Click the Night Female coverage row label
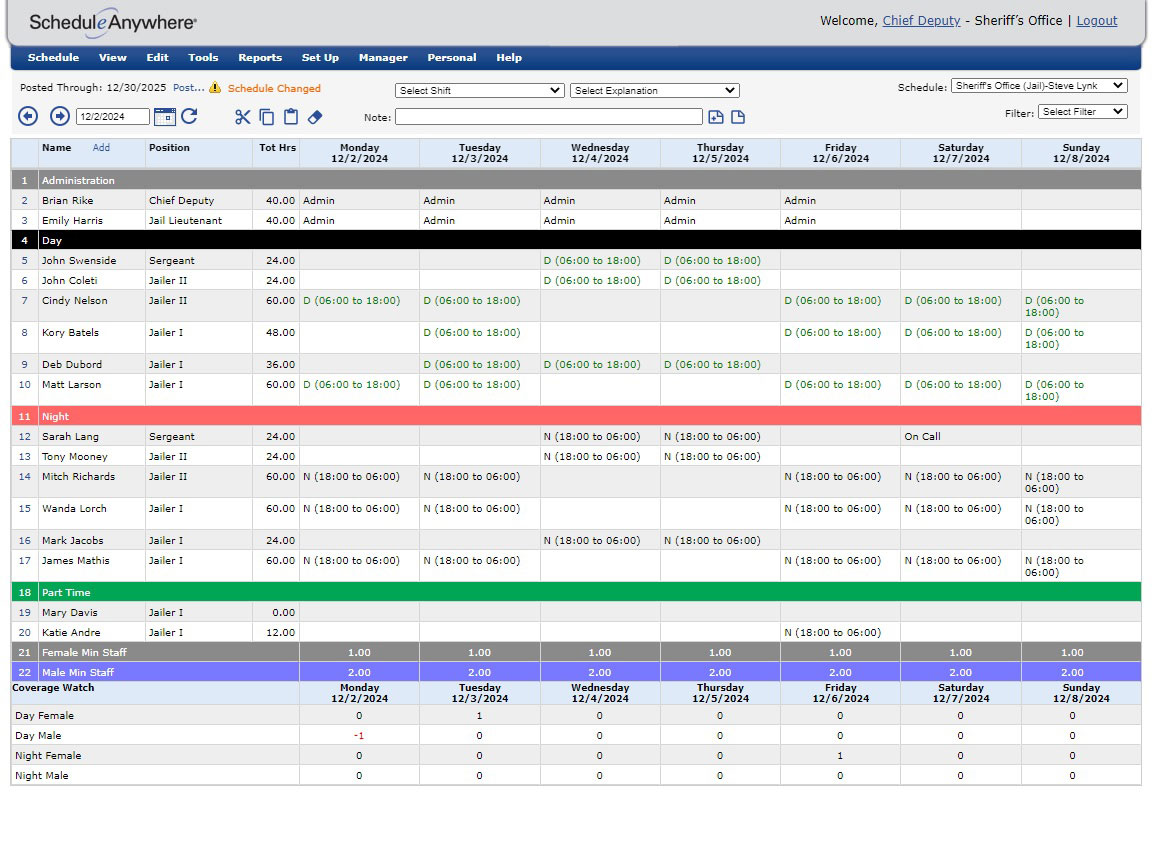The height and width of the screenshot is (864, 1152). tap(48, 755)
